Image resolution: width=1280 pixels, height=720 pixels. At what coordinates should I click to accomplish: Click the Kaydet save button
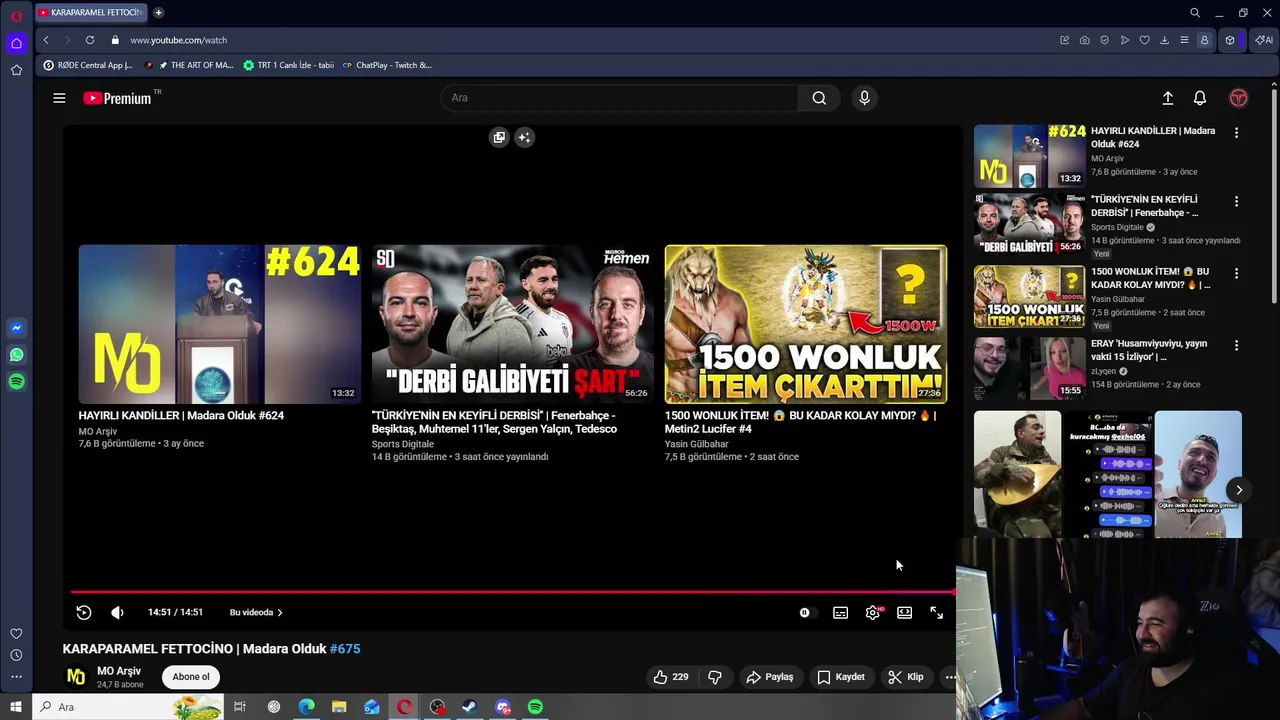[840, 677]
